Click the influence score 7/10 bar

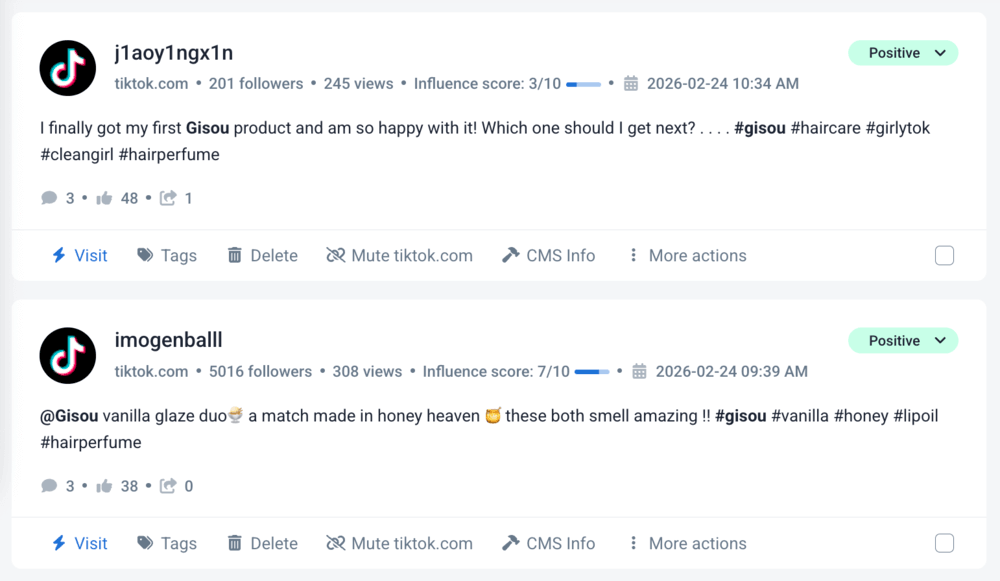592,372
